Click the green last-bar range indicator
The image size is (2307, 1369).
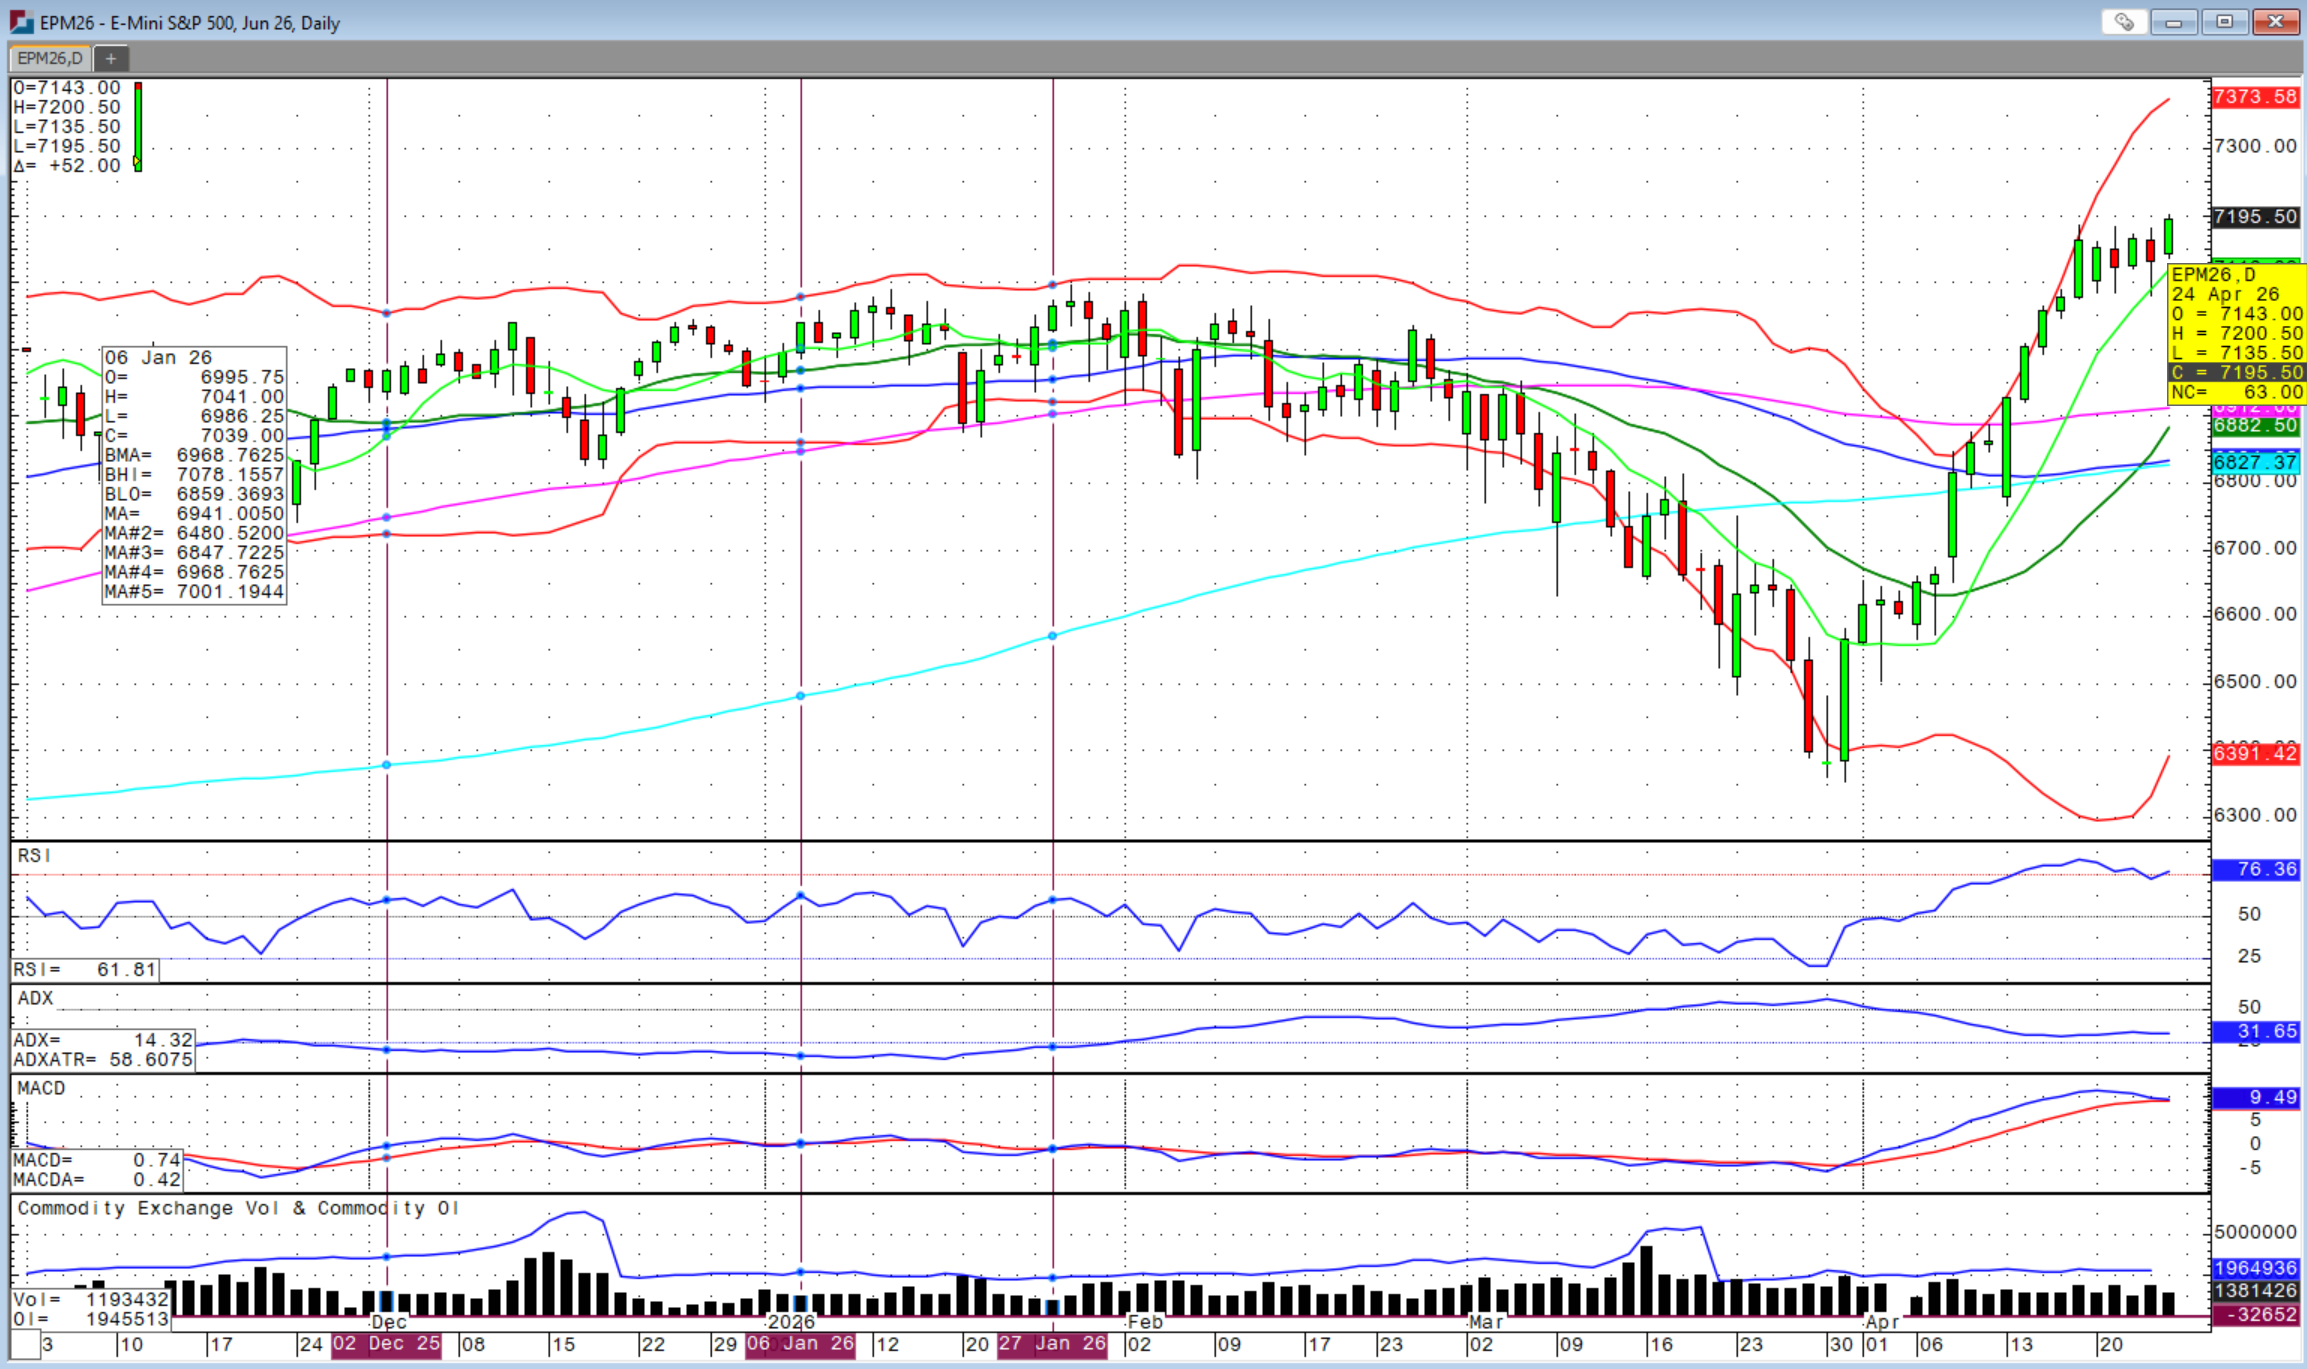[x=138, y=127]
